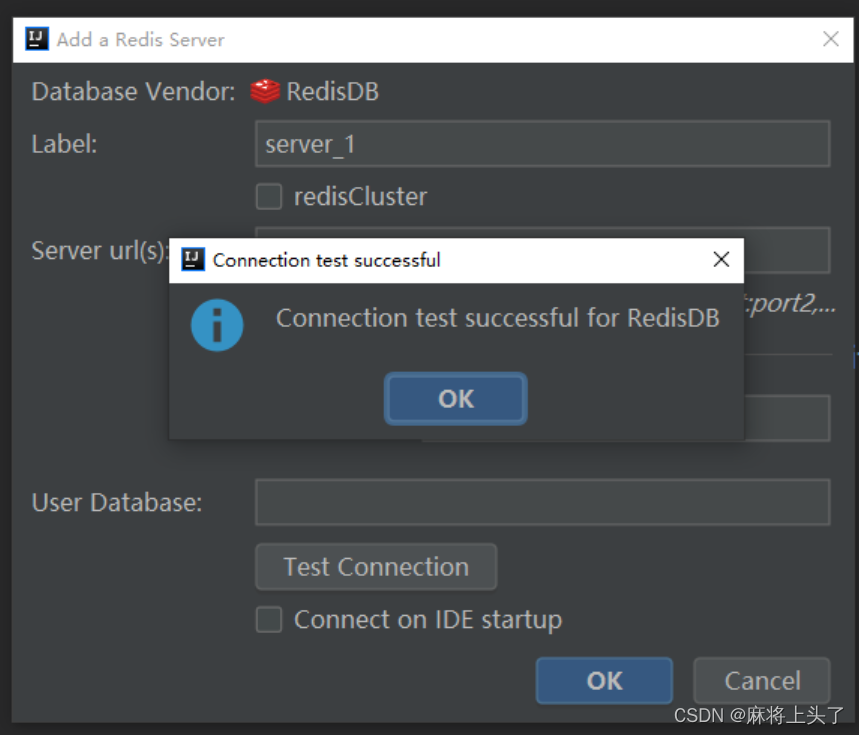Close the Add a Redis Server dialog
Screen dimensions: 859x735
click(x=831, y=39)
